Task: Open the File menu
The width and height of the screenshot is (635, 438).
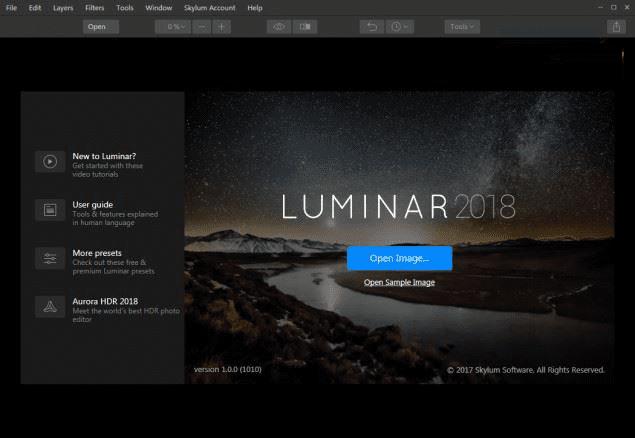Action: click(x=11, y=8)
